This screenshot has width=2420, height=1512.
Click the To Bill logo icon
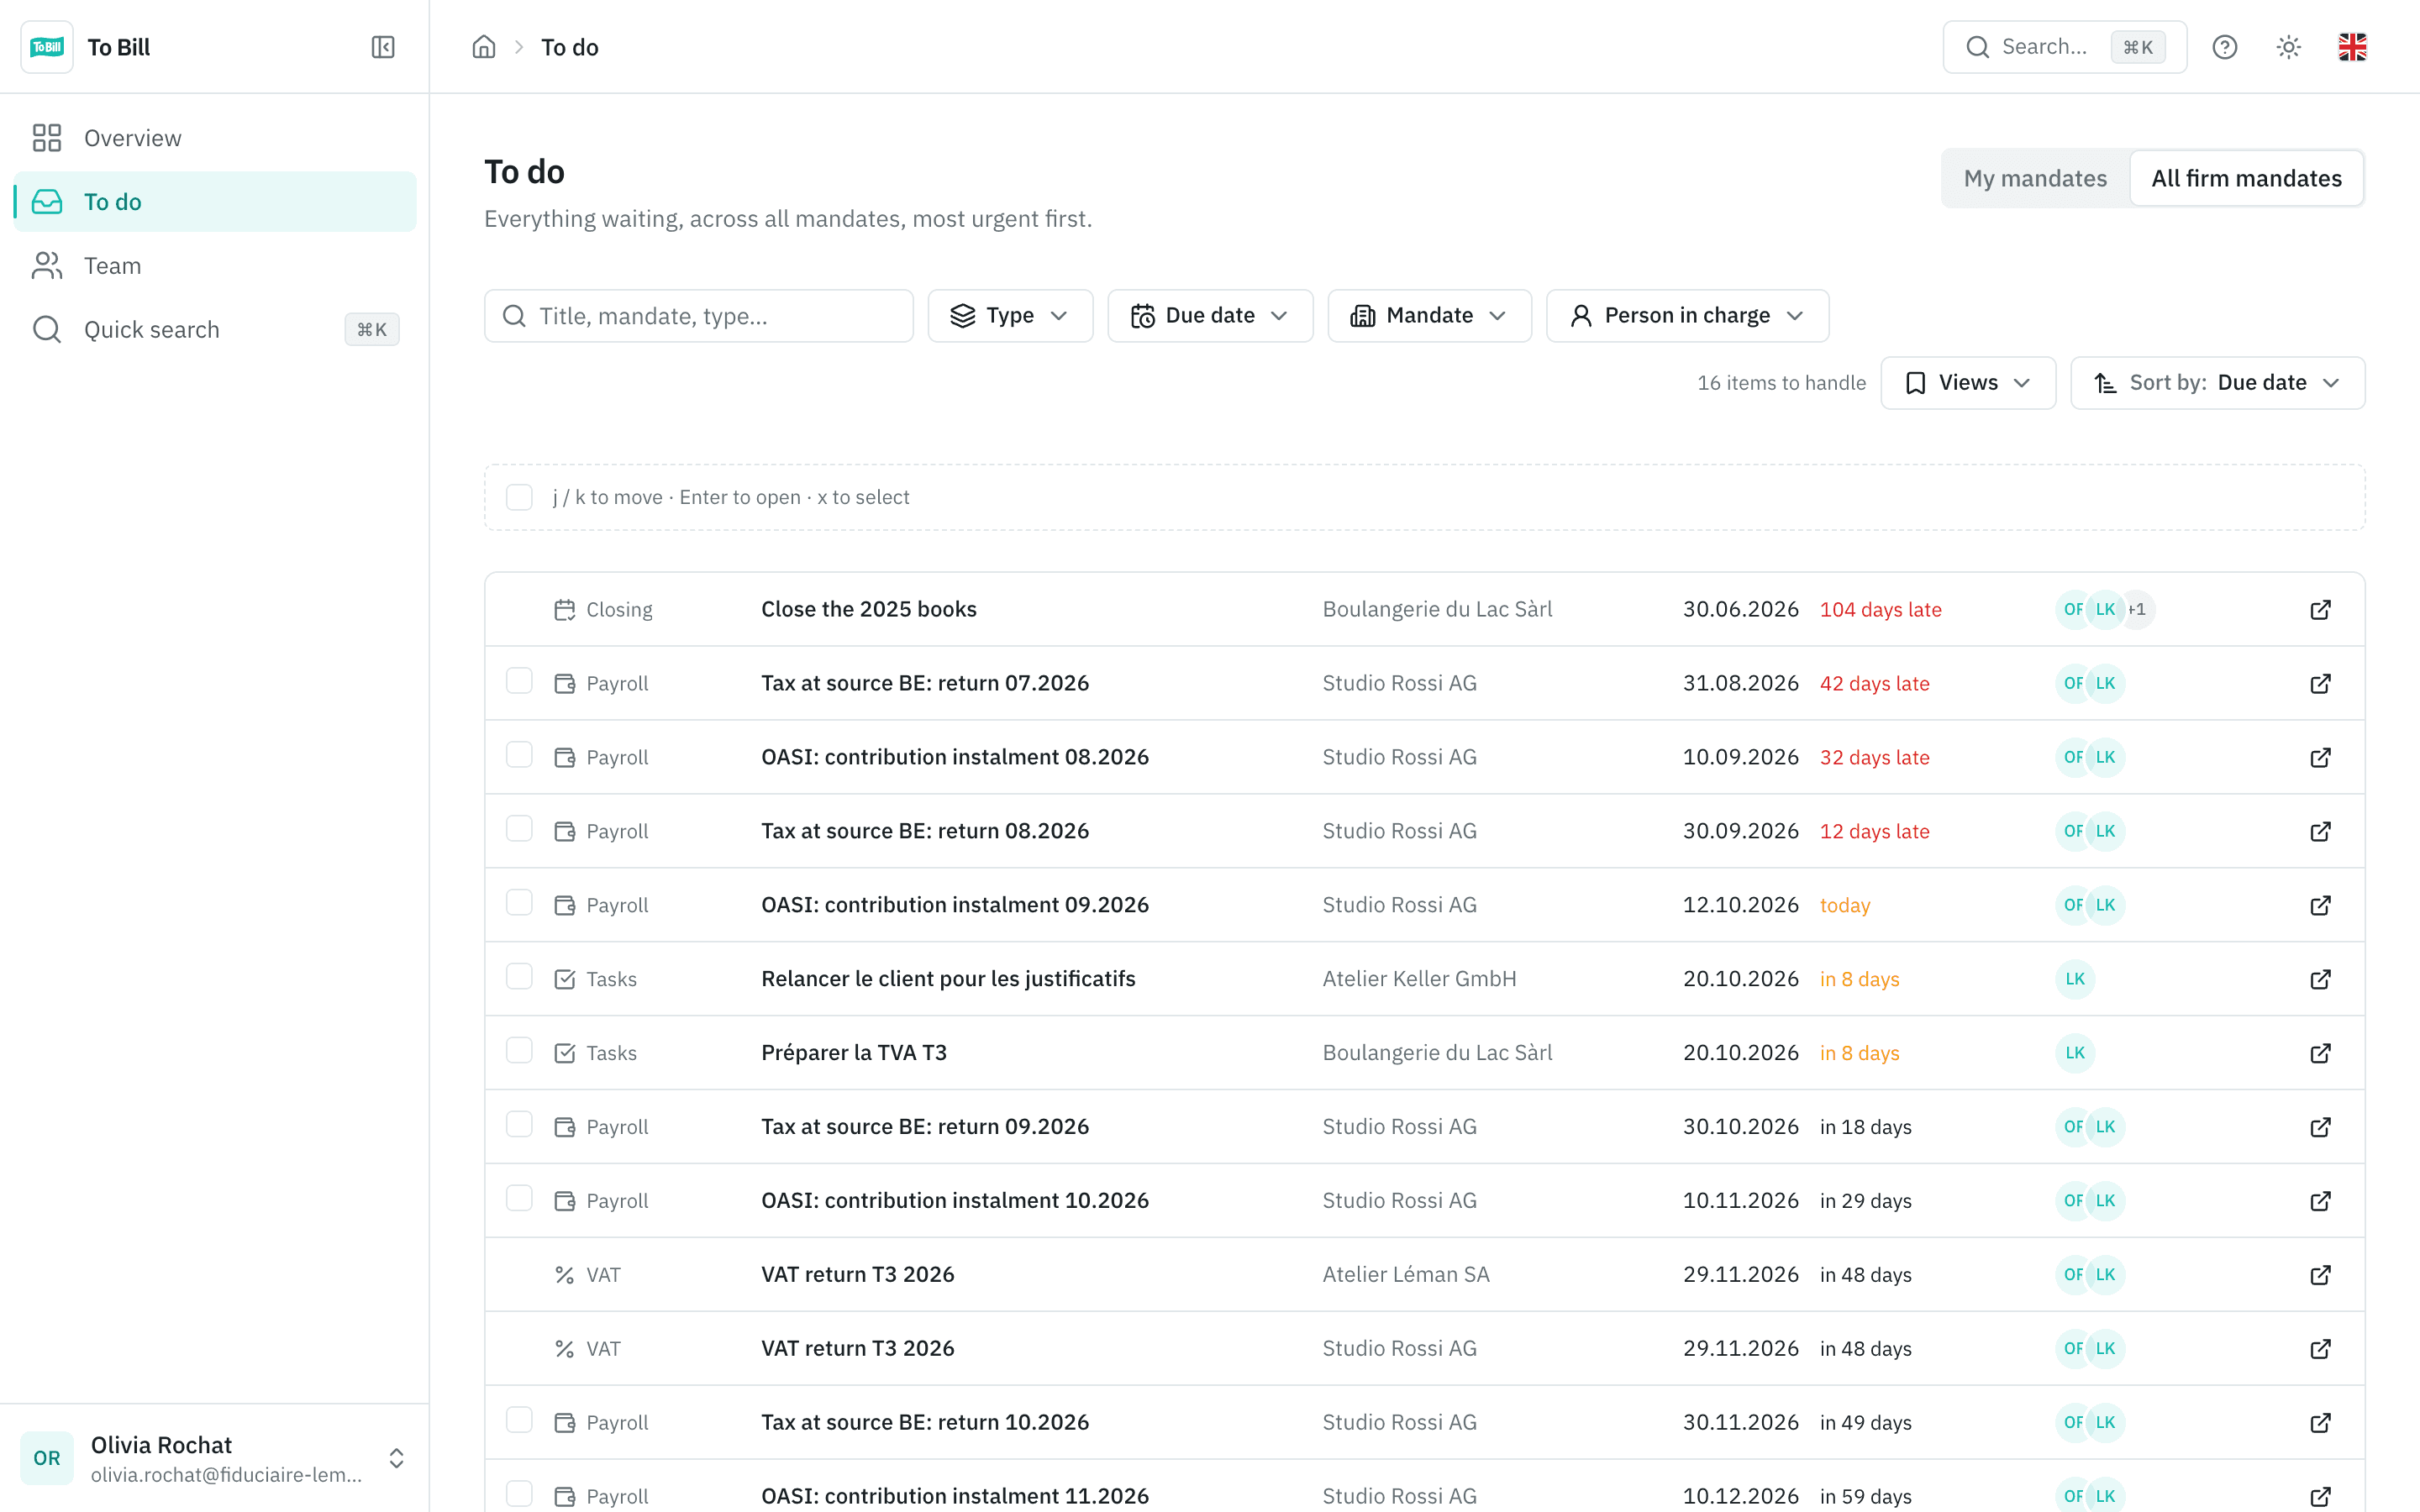click(47, 47)
